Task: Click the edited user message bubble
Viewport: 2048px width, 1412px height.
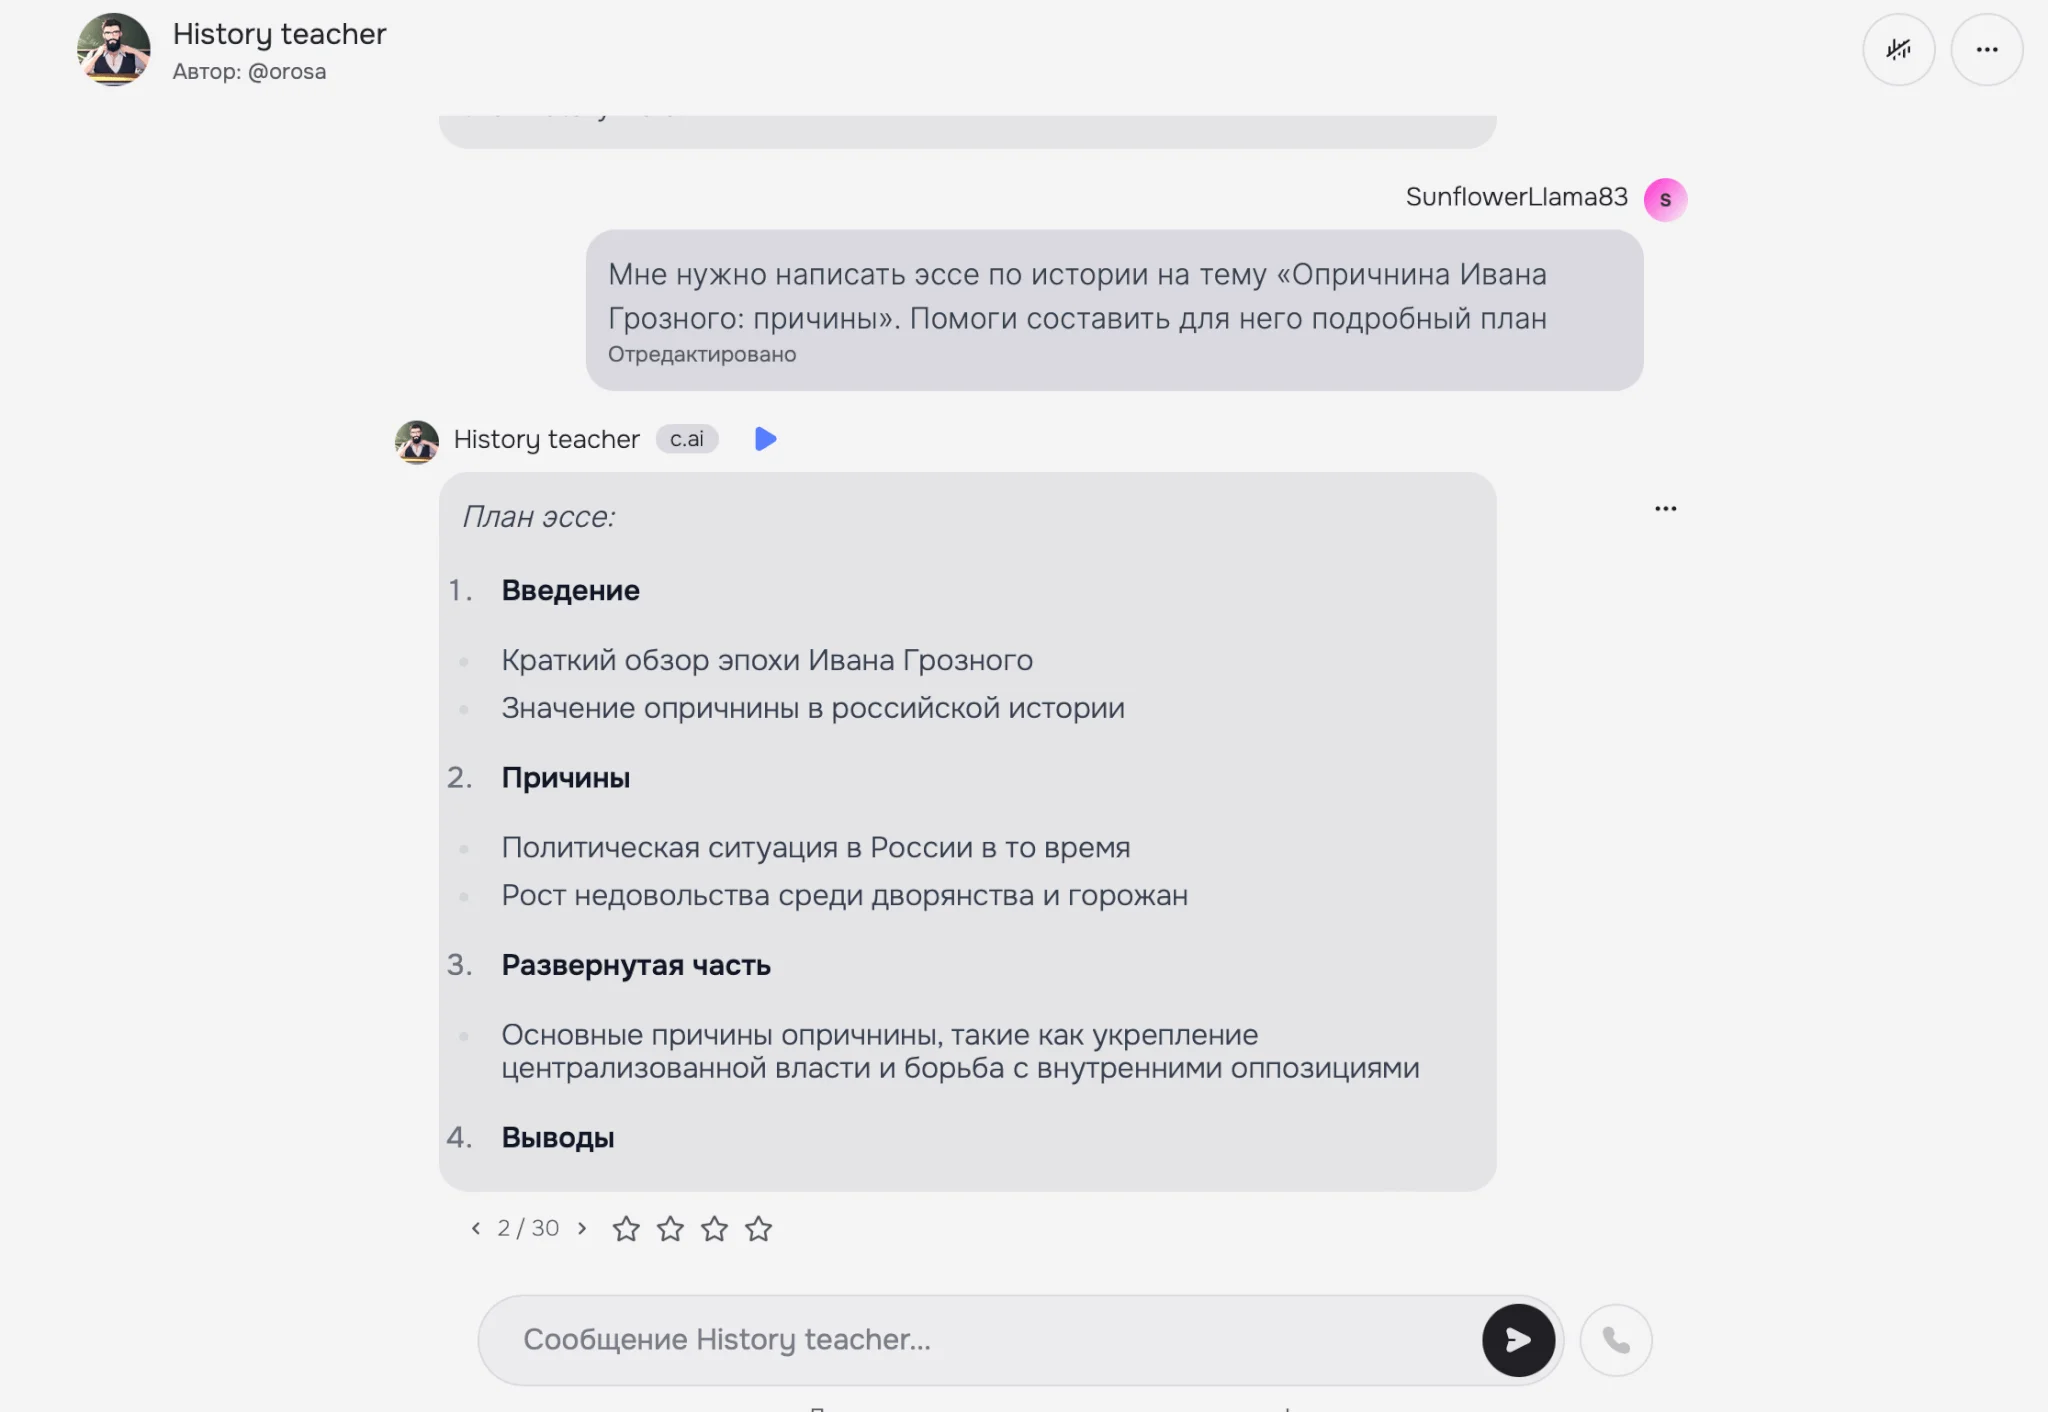Action: [x=1114, y=310]
